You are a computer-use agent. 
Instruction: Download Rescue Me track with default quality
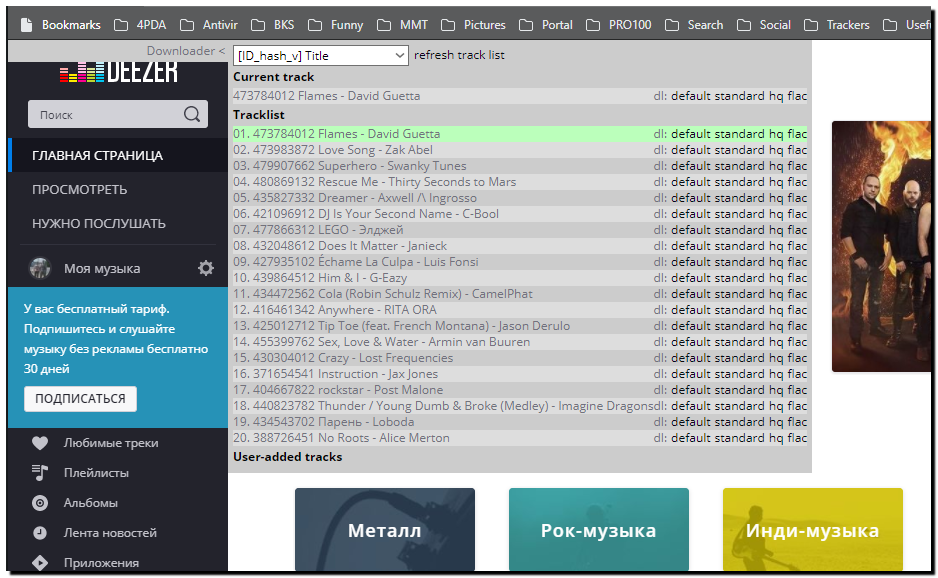[x=691, y=182]
